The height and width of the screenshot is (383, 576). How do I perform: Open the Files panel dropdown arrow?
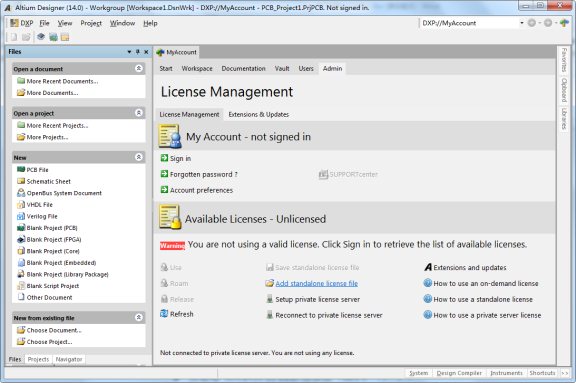pos(129,52)
